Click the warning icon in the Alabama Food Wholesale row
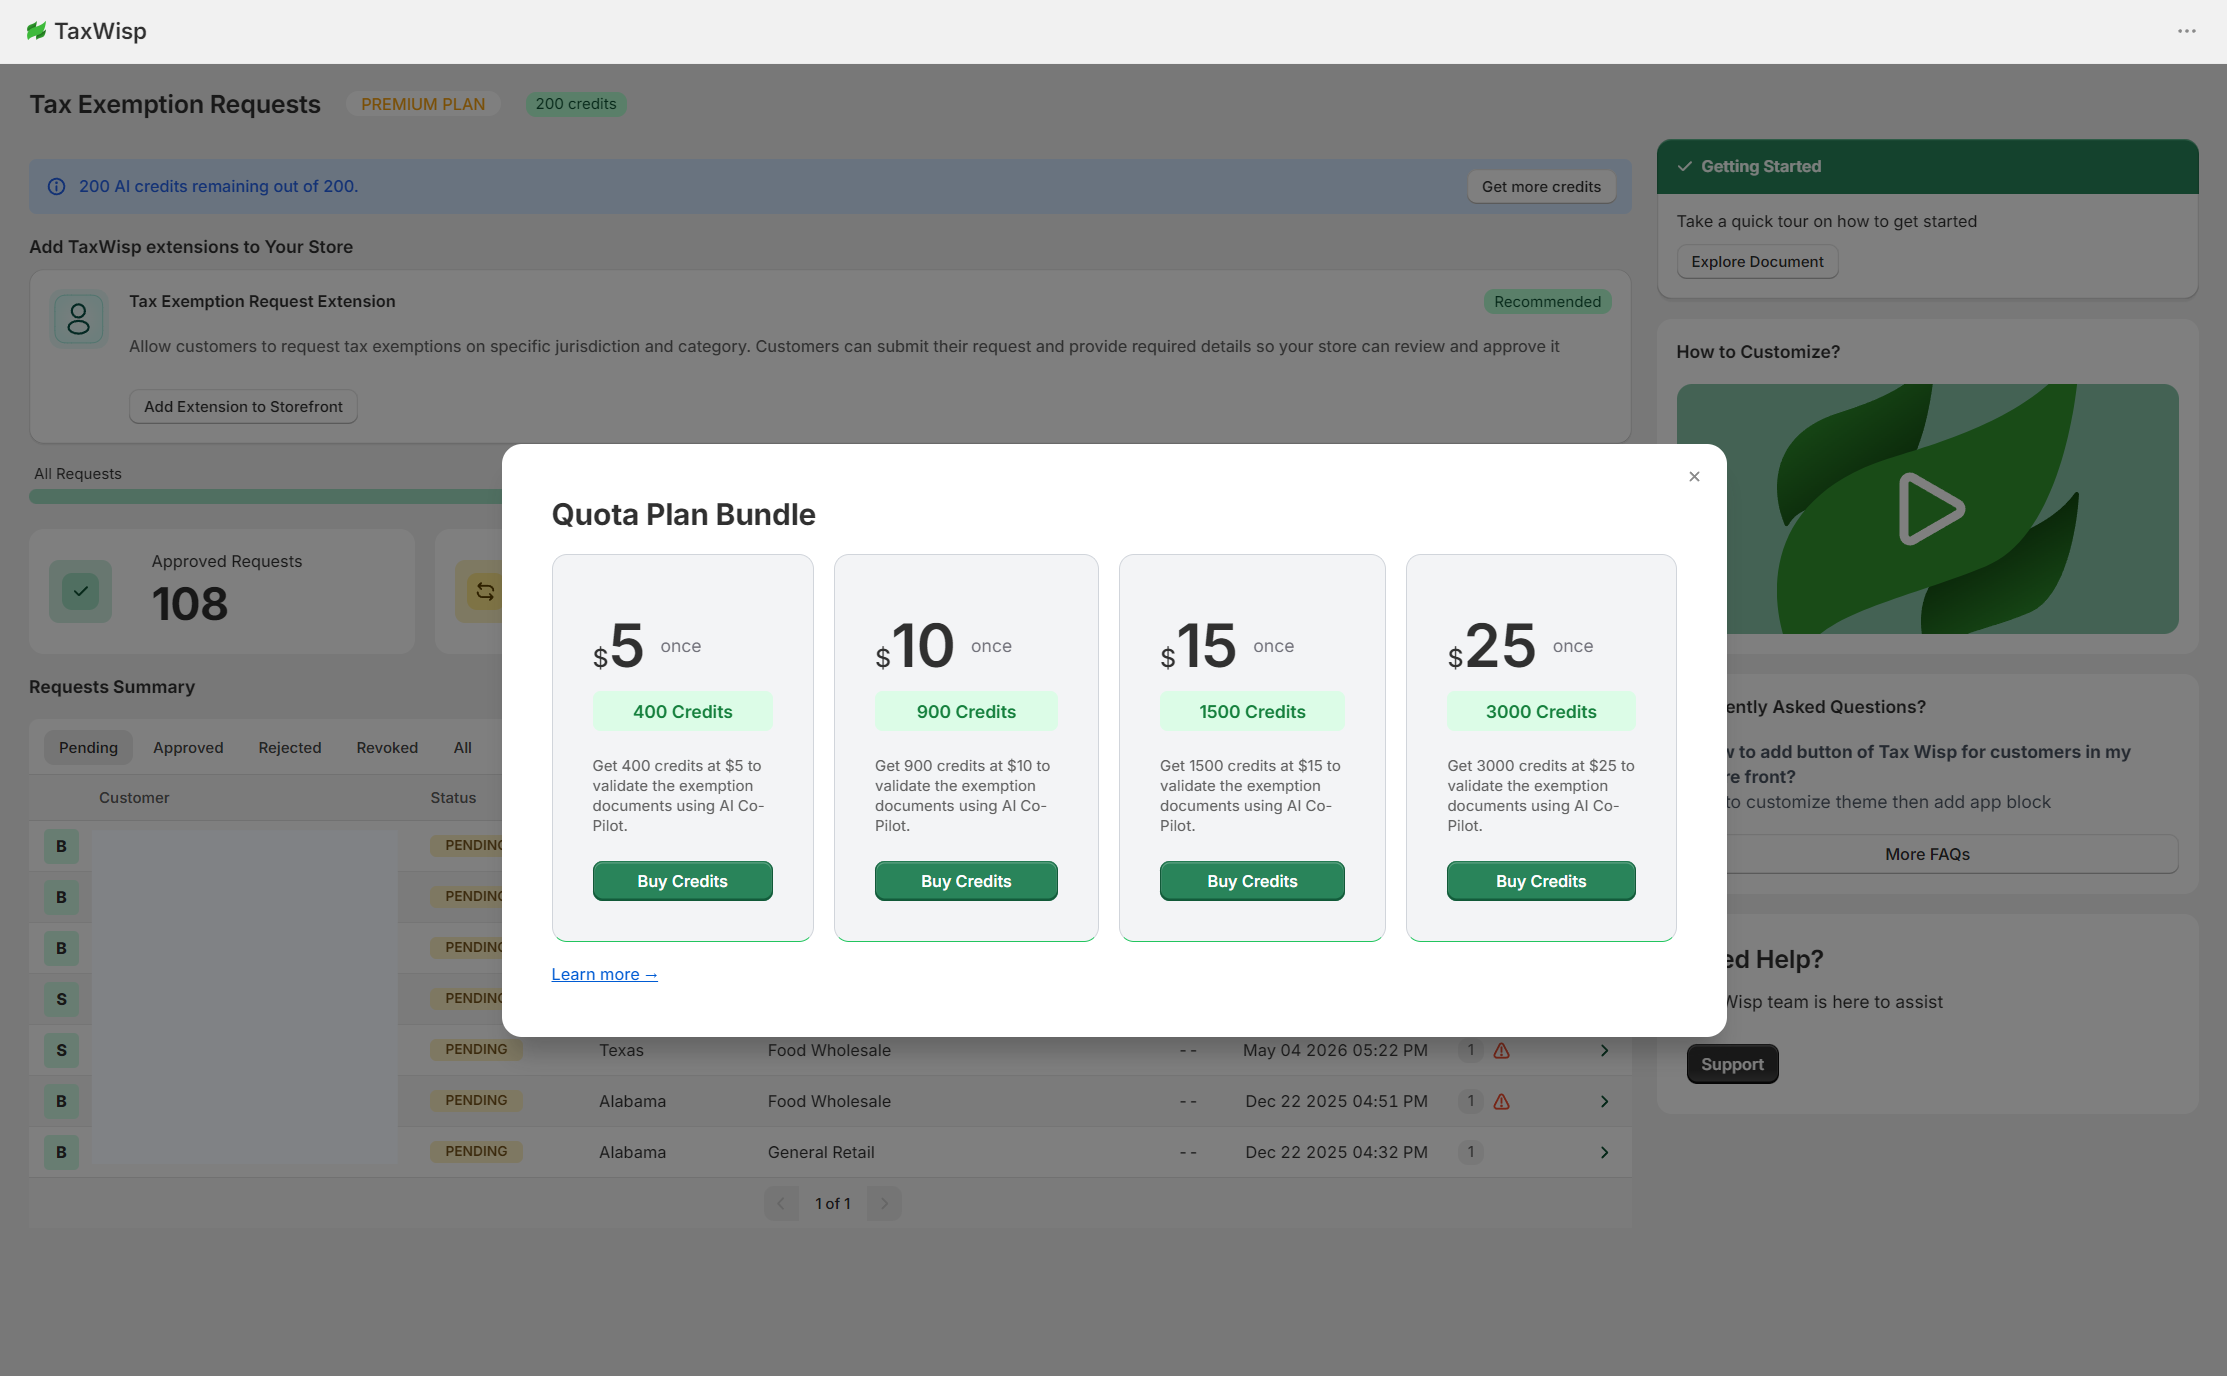The width and height of the screenshot is (2227, 1376). 1502,1102
